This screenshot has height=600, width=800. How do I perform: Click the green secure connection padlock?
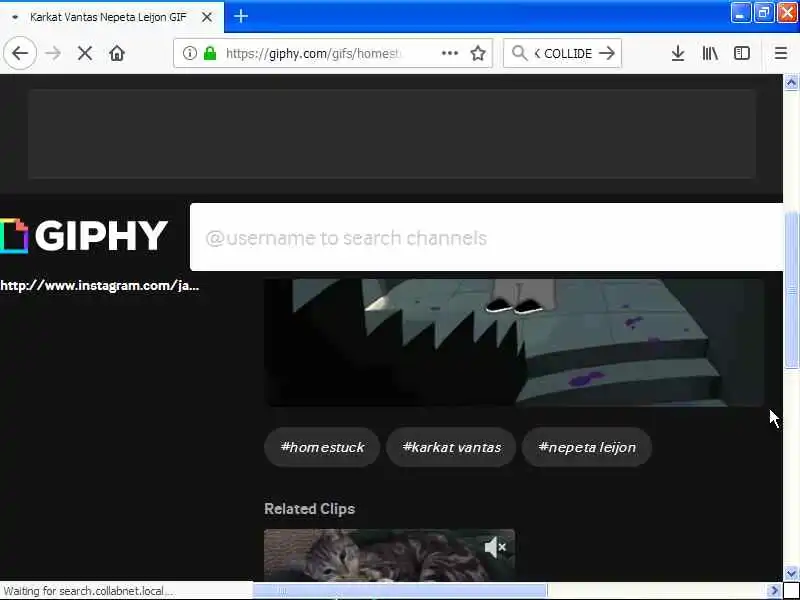[x=210, y=53]
